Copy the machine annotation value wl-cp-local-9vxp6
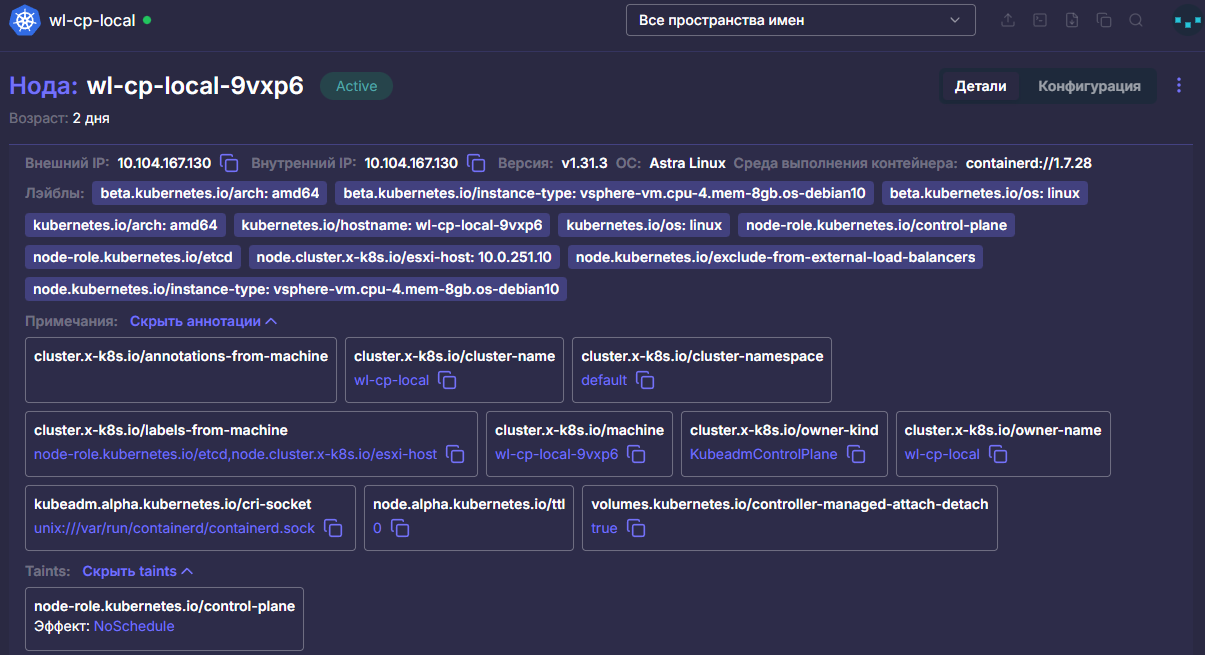 [636, 455]
